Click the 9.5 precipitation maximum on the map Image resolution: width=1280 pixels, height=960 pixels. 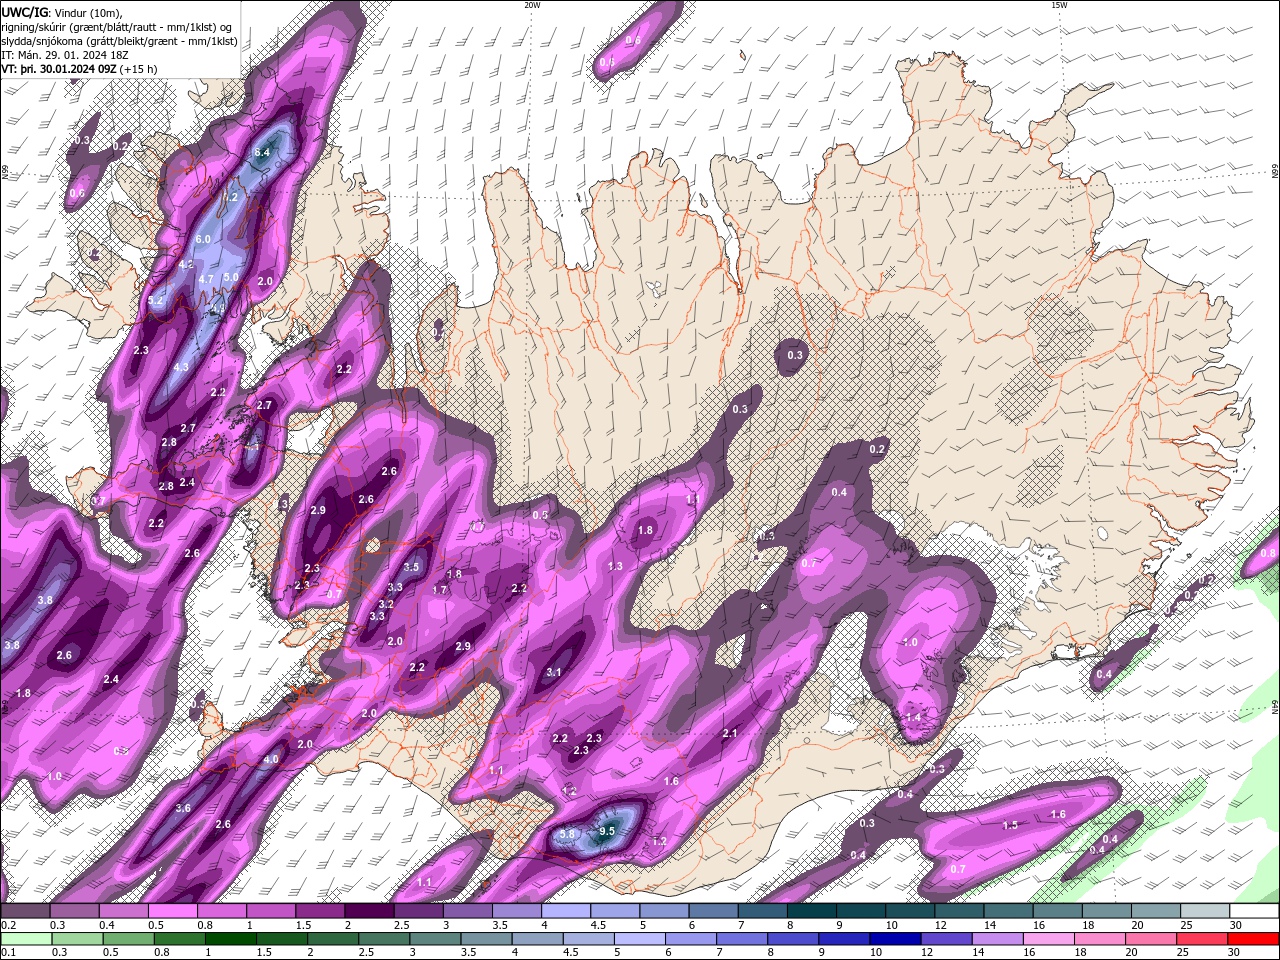tap(607, 831)
